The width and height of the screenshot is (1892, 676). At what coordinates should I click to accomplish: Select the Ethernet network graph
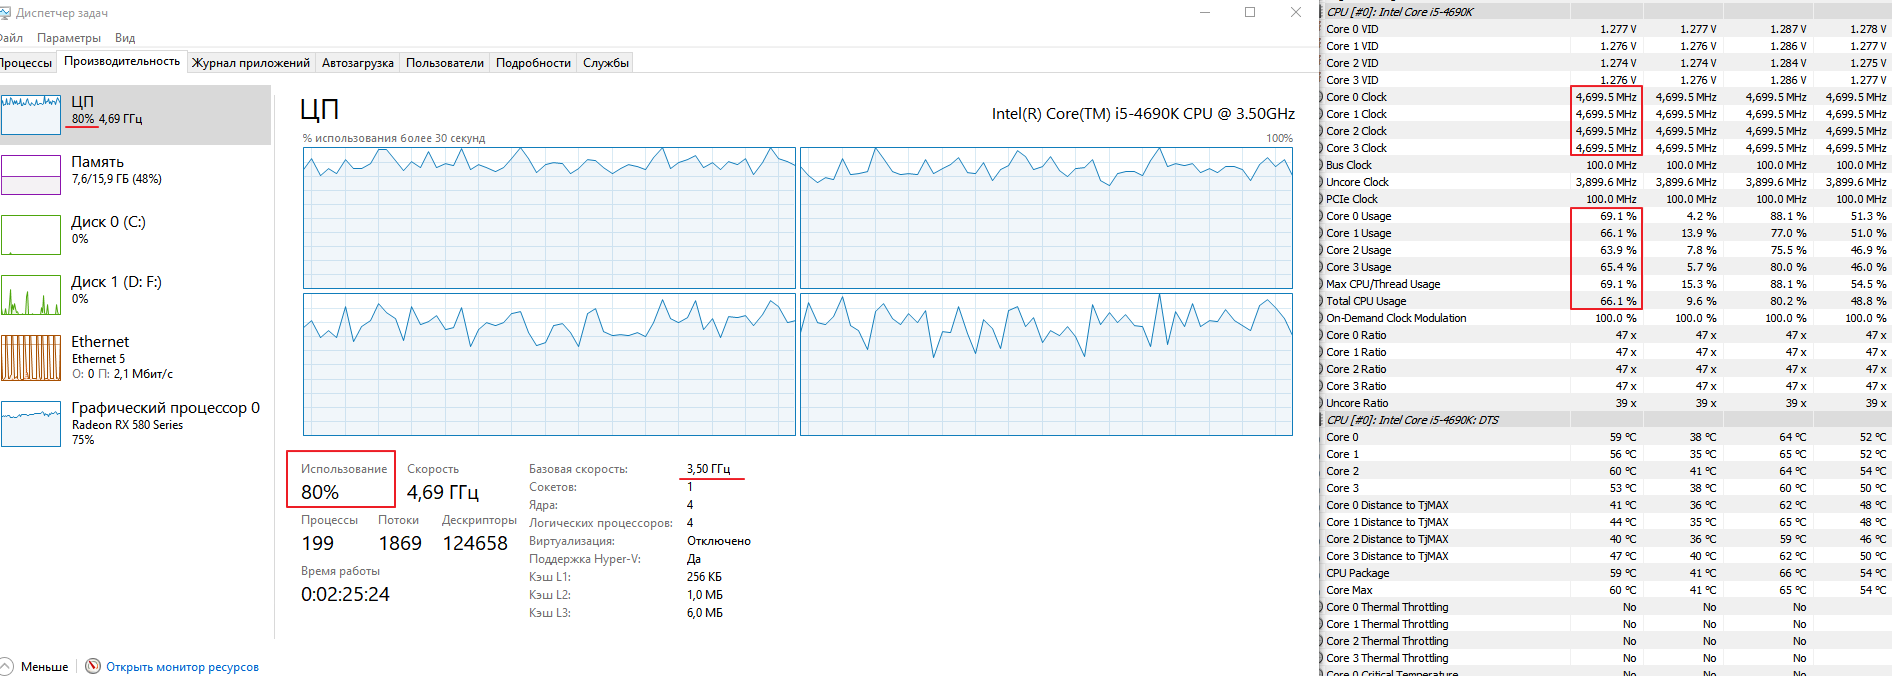[x=31, y=357]
